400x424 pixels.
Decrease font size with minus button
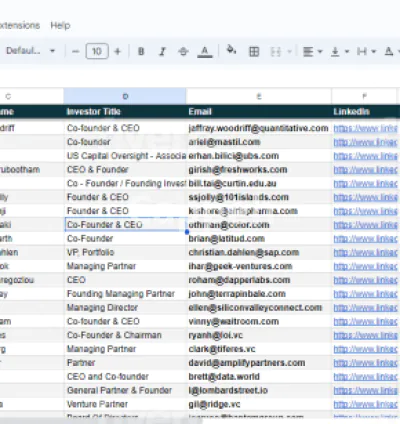[76, 51]
